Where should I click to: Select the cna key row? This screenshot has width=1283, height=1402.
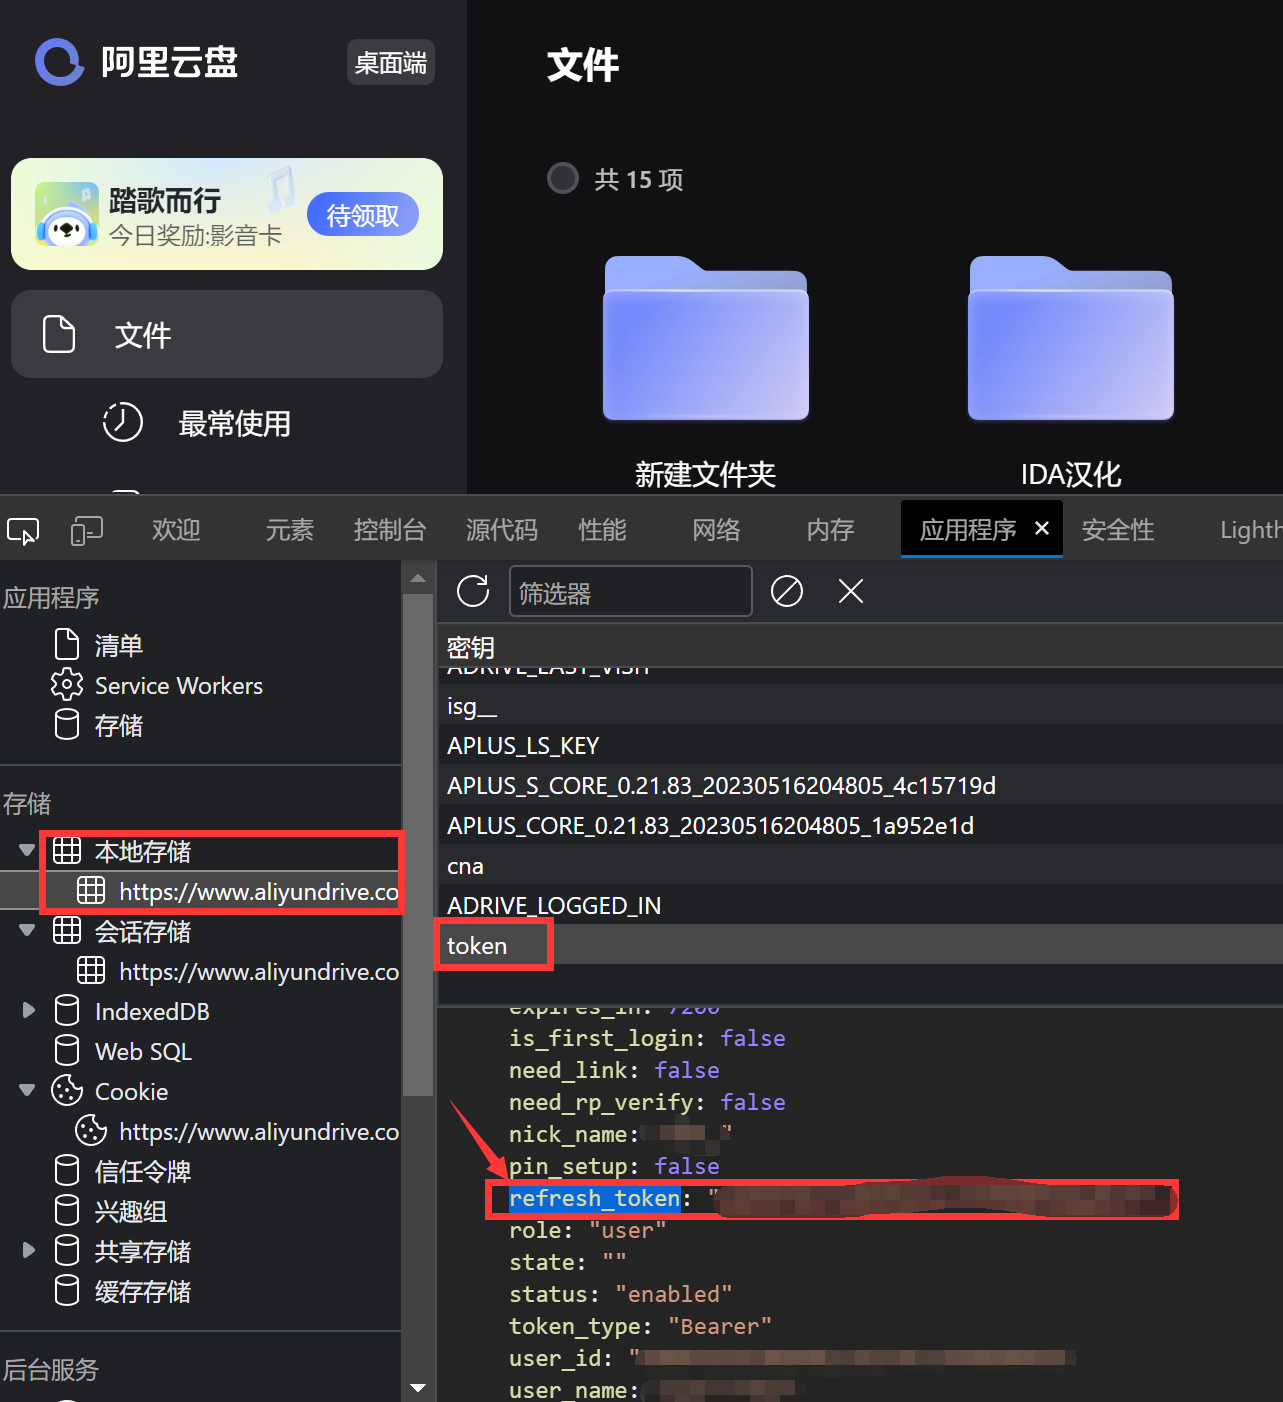click(x=860, y=865)
